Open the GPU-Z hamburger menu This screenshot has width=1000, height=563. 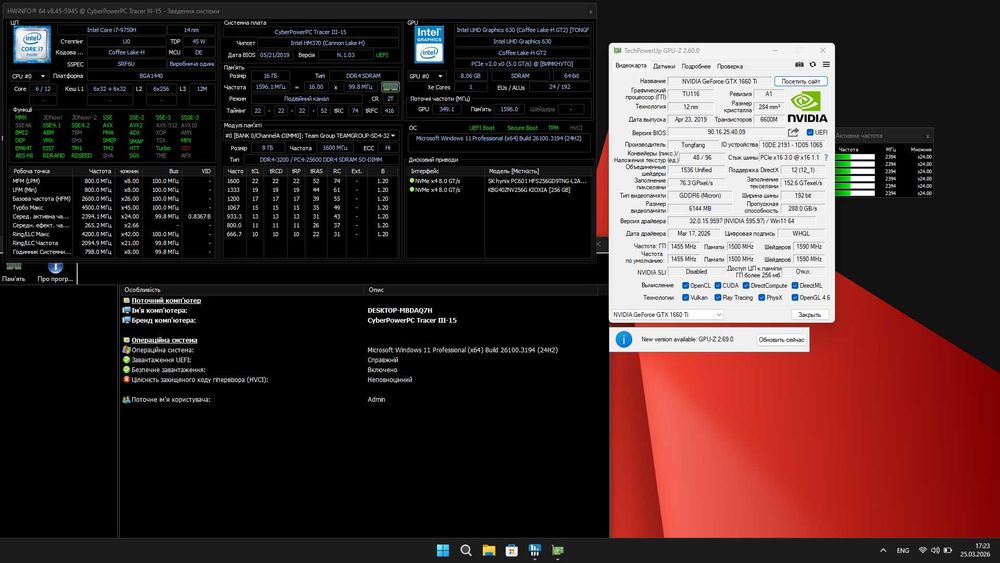point(826,64)
